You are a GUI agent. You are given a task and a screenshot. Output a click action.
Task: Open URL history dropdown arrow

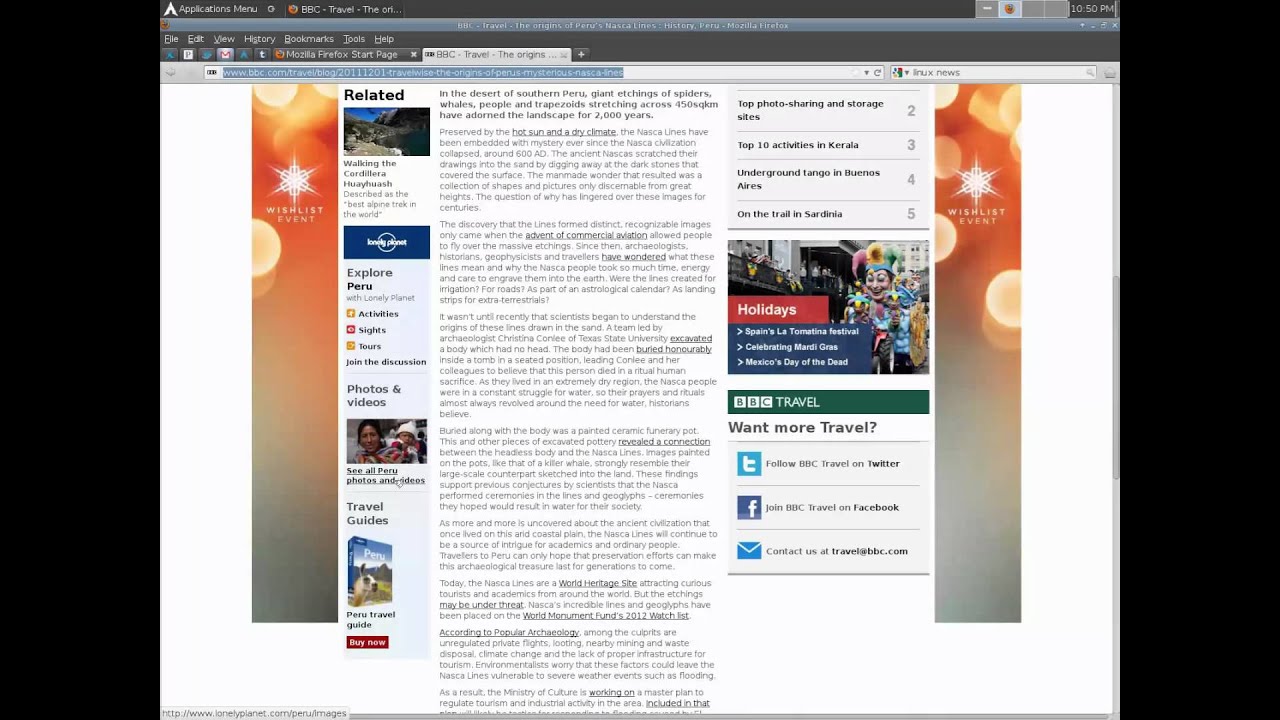(x=866, y=72)
